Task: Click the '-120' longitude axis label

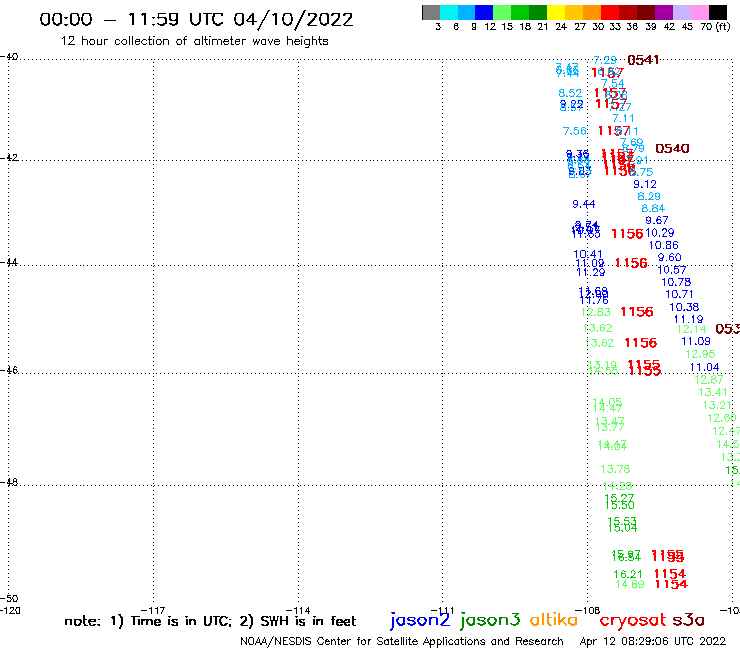Action: 10,611
